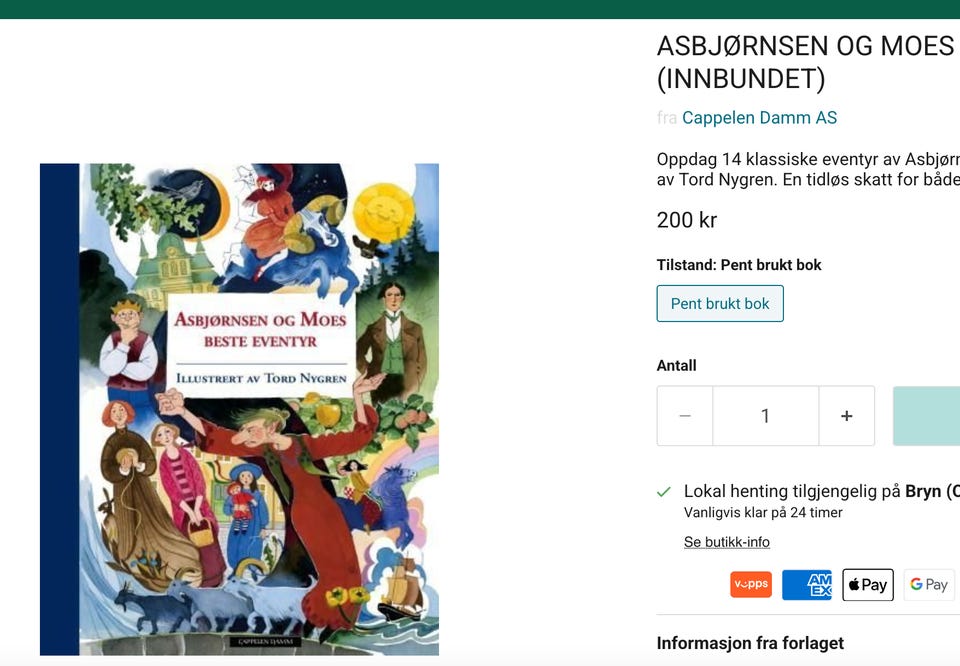The width and height of the screenshot is (960, 666).
Task: Decrease quantity with the minus button
Action: 685,416
